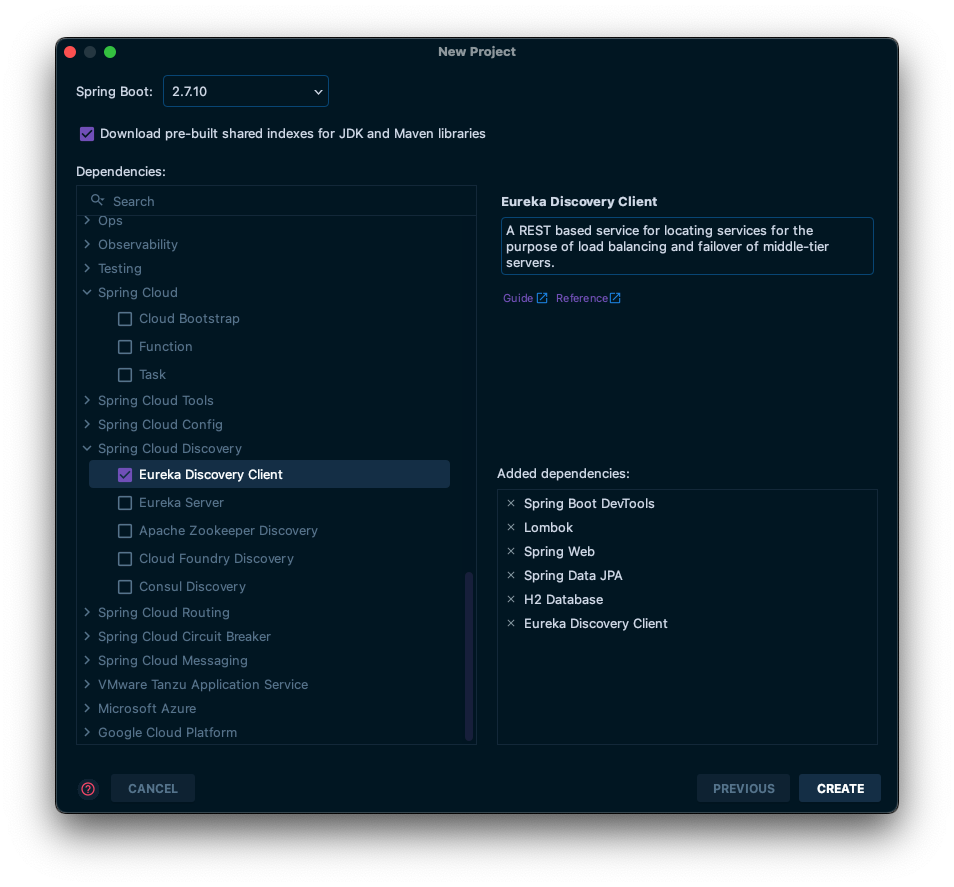Image resolution: width=954 pixels, height=887 pixels.
Task: Check the Task dependency checkbox
Action: pyautogui.click(x=125, y=375)
